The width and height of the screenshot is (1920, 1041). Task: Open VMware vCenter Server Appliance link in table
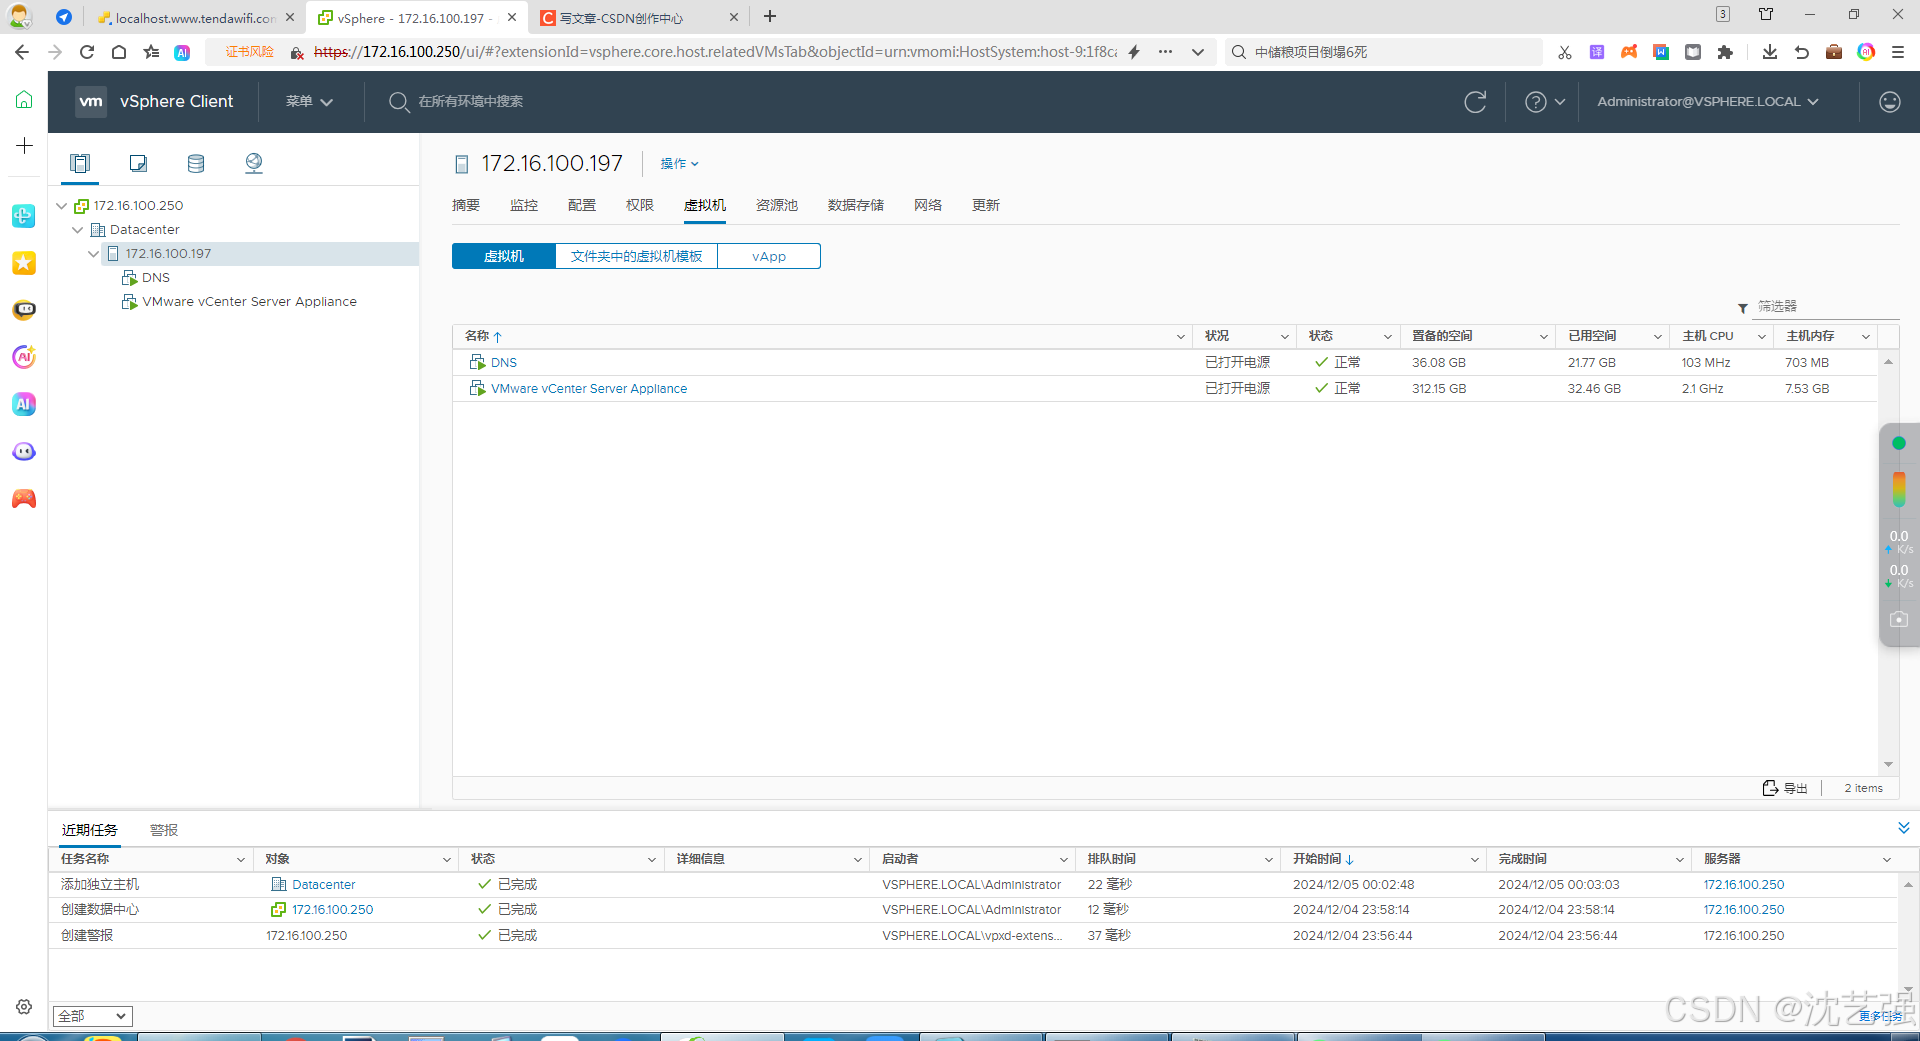[589, 389]
